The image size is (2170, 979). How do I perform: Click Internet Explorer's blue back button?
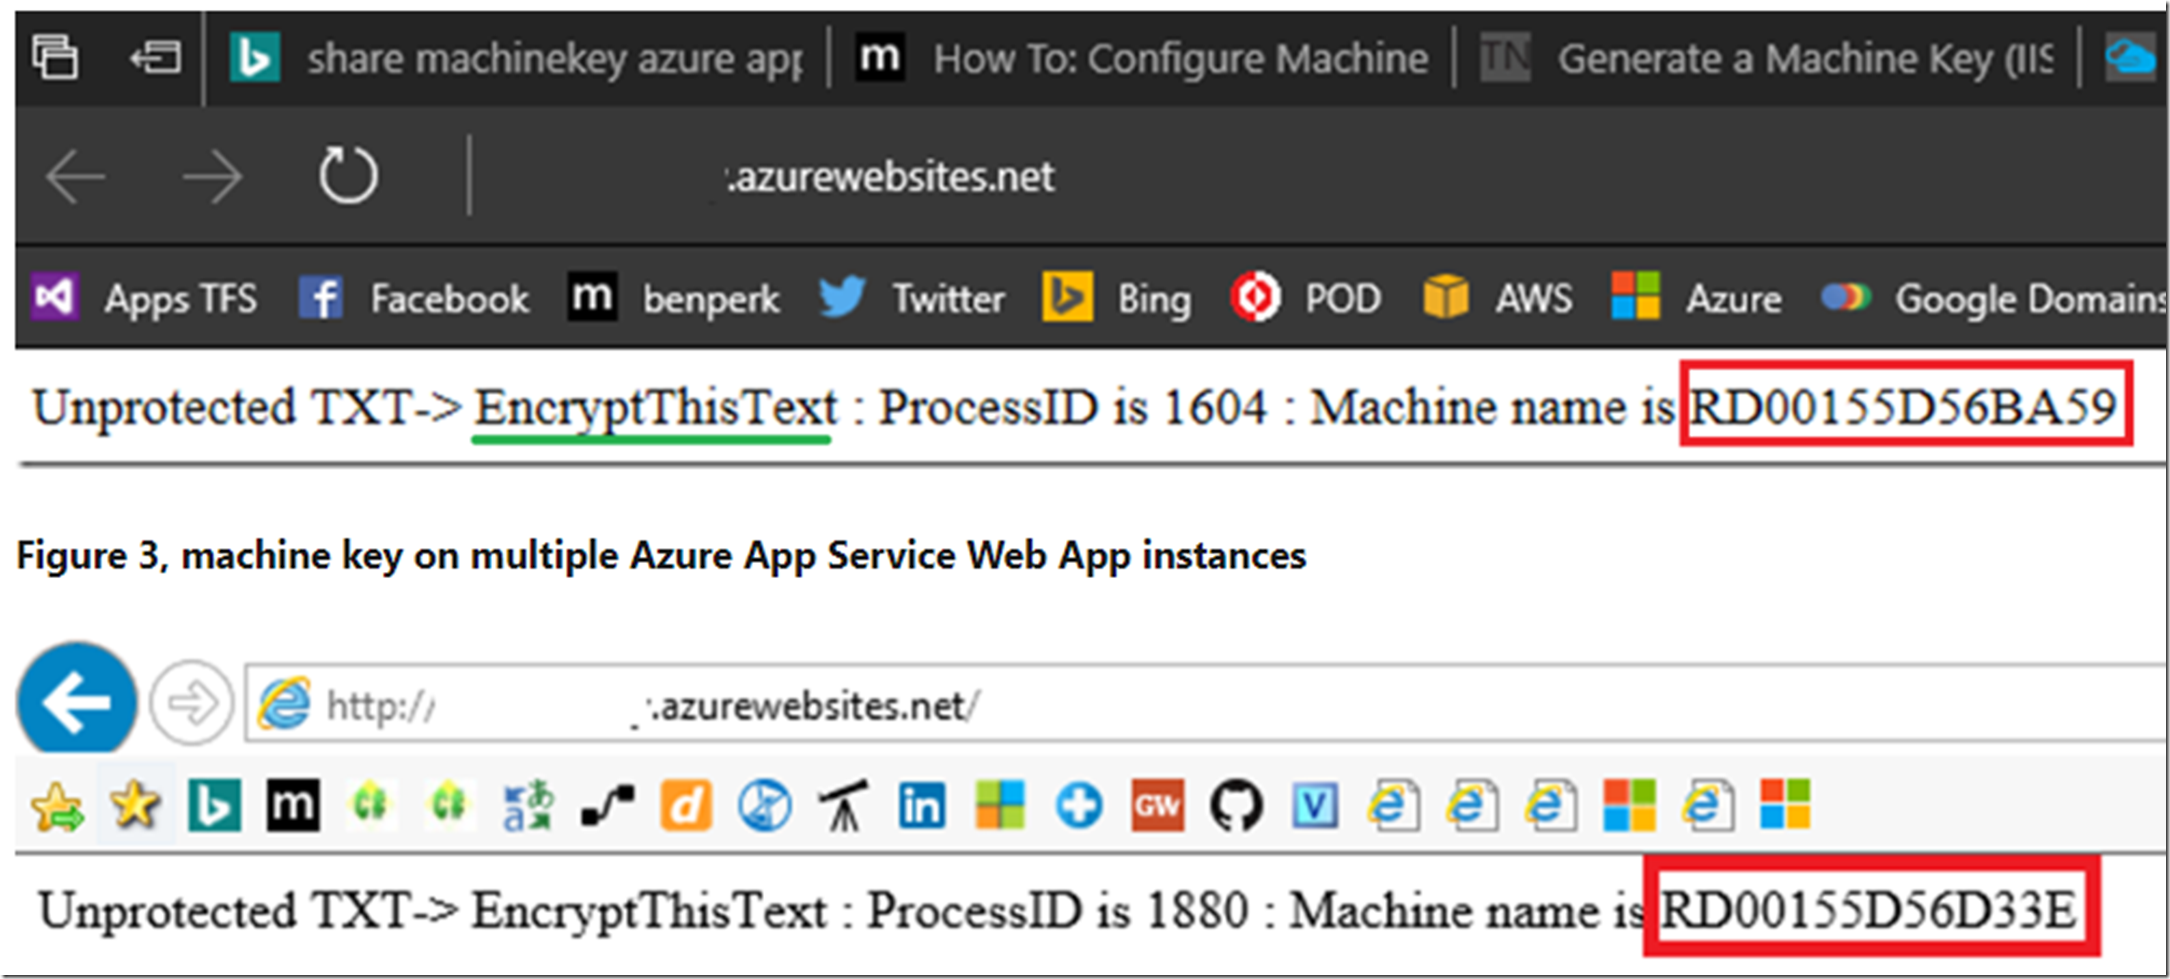[x=77, y=701]
